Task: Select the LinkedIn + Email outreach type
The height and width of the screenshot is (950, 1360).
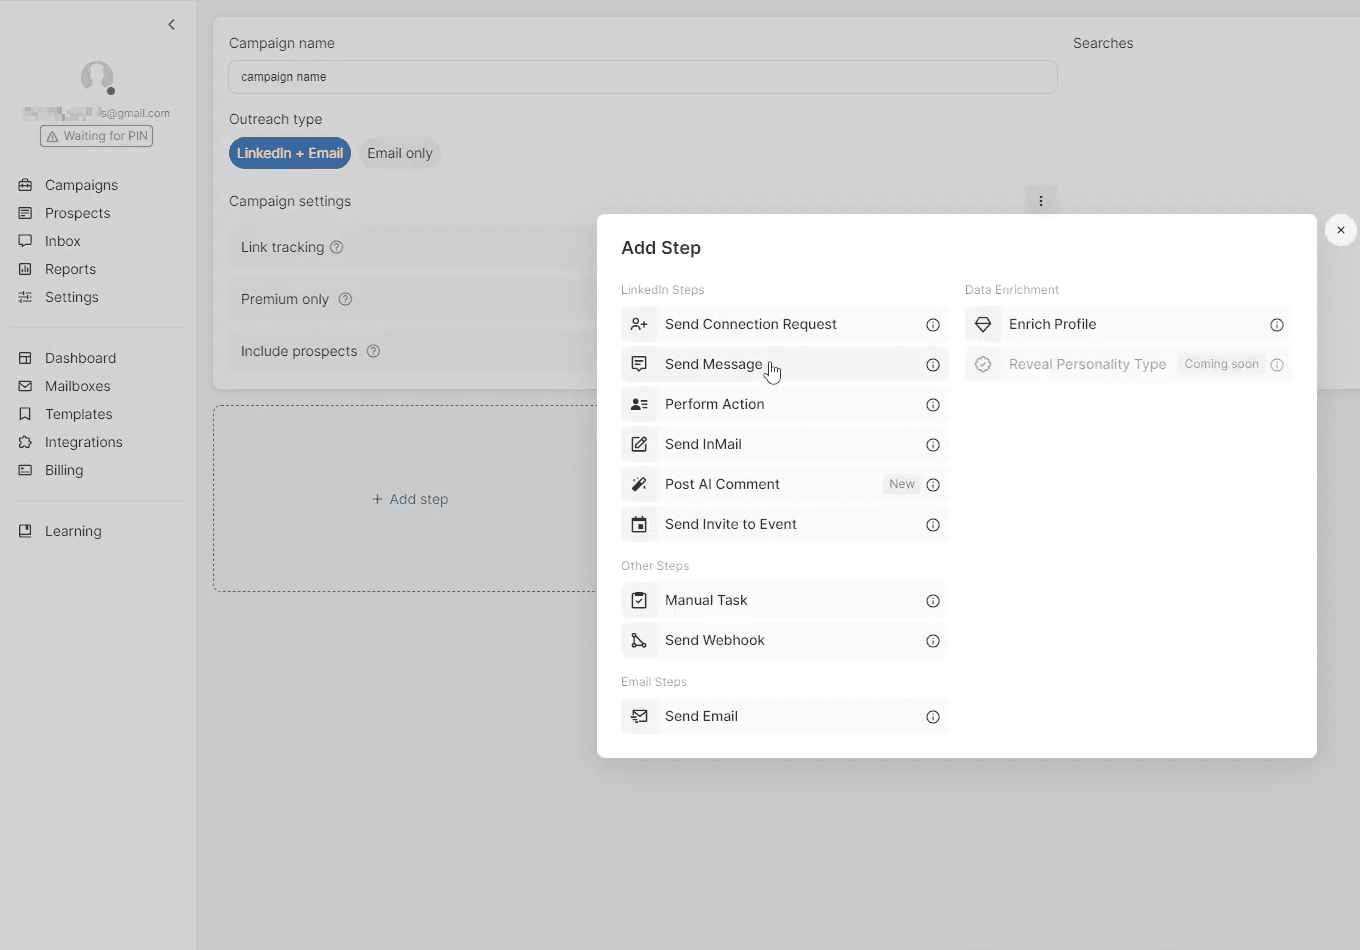Action: pos(289,153)
